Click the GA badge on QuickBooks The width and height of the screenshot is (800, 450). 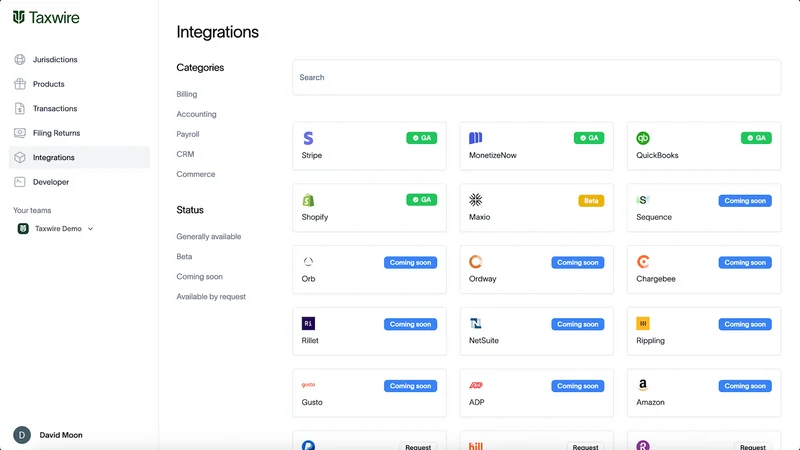[x=756, y=138]
